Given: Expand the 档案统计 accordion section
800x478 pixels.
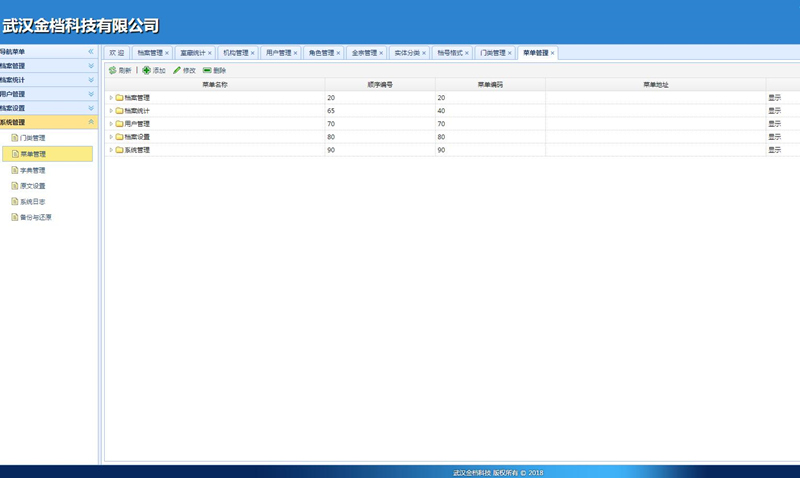Looking at the screenshot, I should 90,80.
